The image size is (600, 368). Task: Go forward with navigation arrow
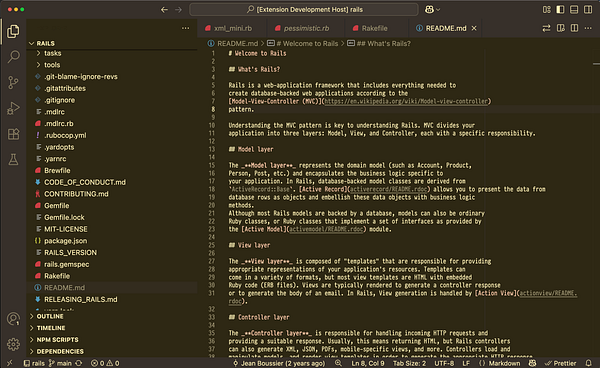point(178,10)
